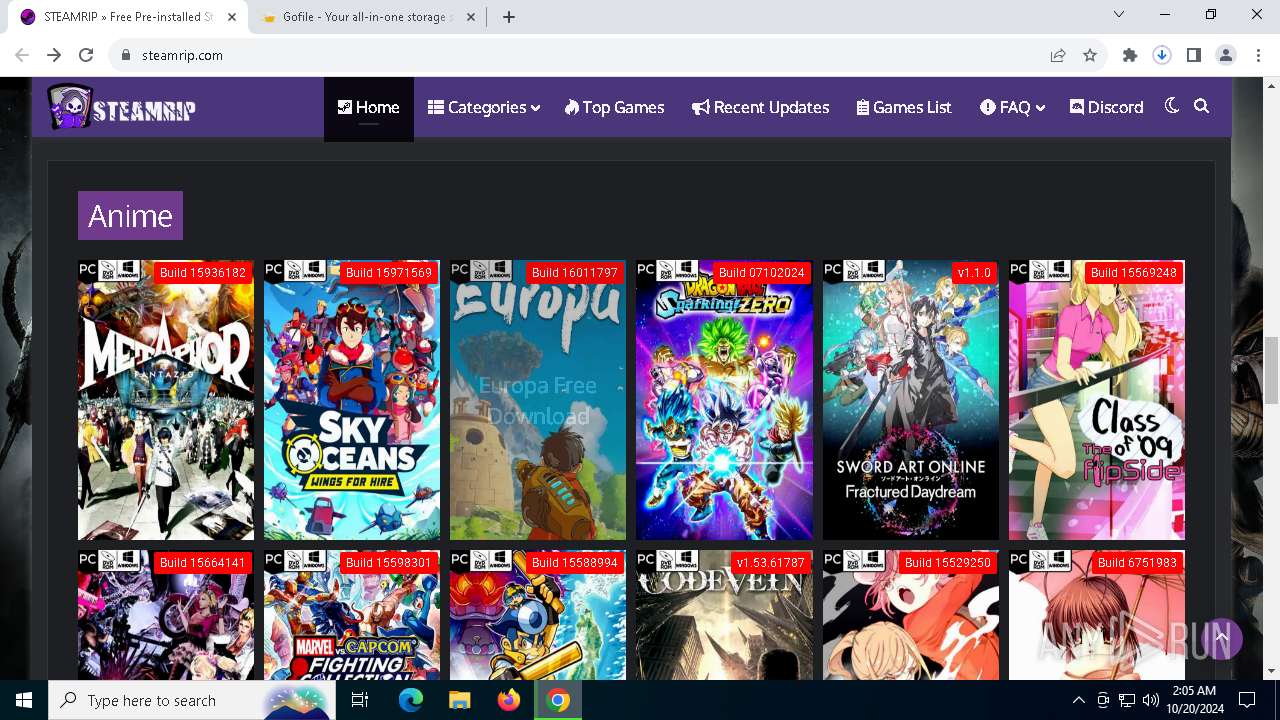Click the Build 15588994 badge
Screen dimensions: 1280x720
click(x=575, y=563)
